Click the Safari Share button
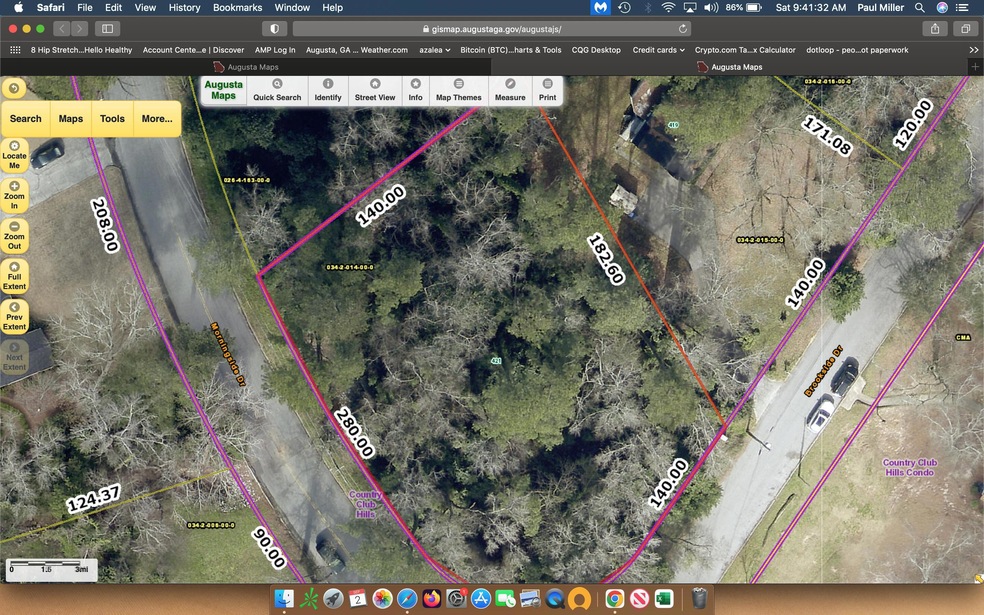 (935, 29)
